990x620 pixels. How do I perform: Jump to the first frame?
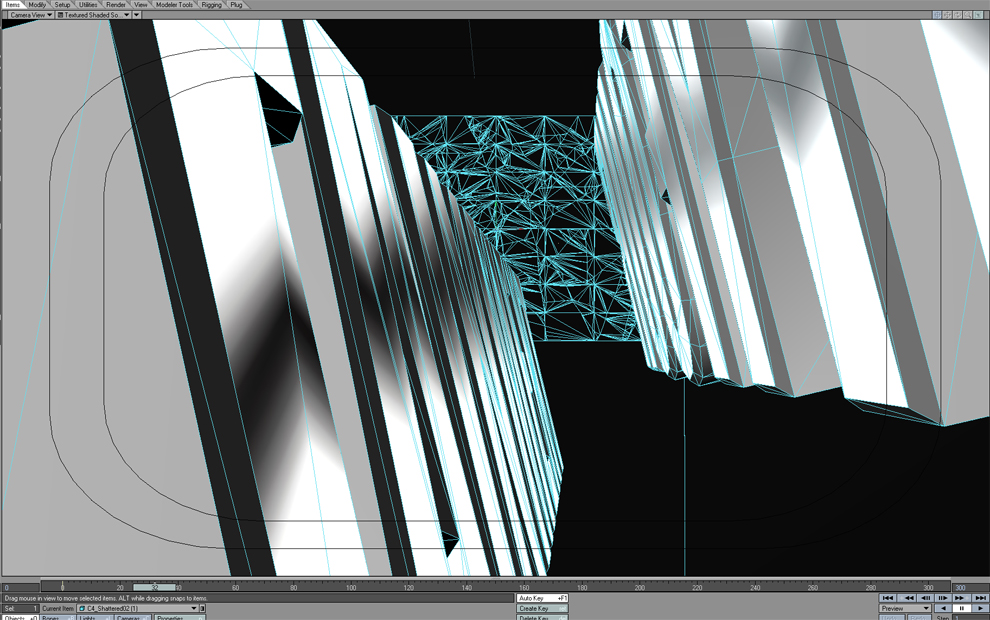(x=888, y=598)
